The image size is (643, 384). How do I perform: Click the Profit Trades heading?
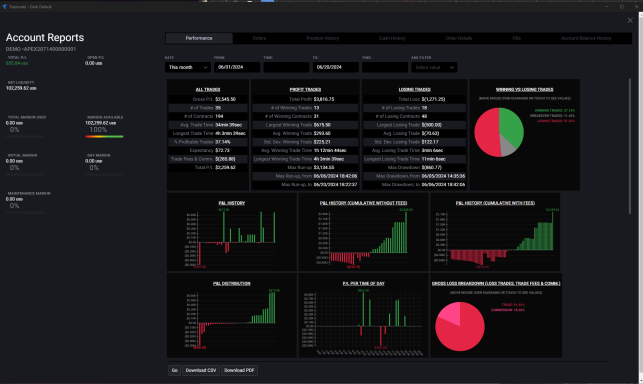coord(305,89)
